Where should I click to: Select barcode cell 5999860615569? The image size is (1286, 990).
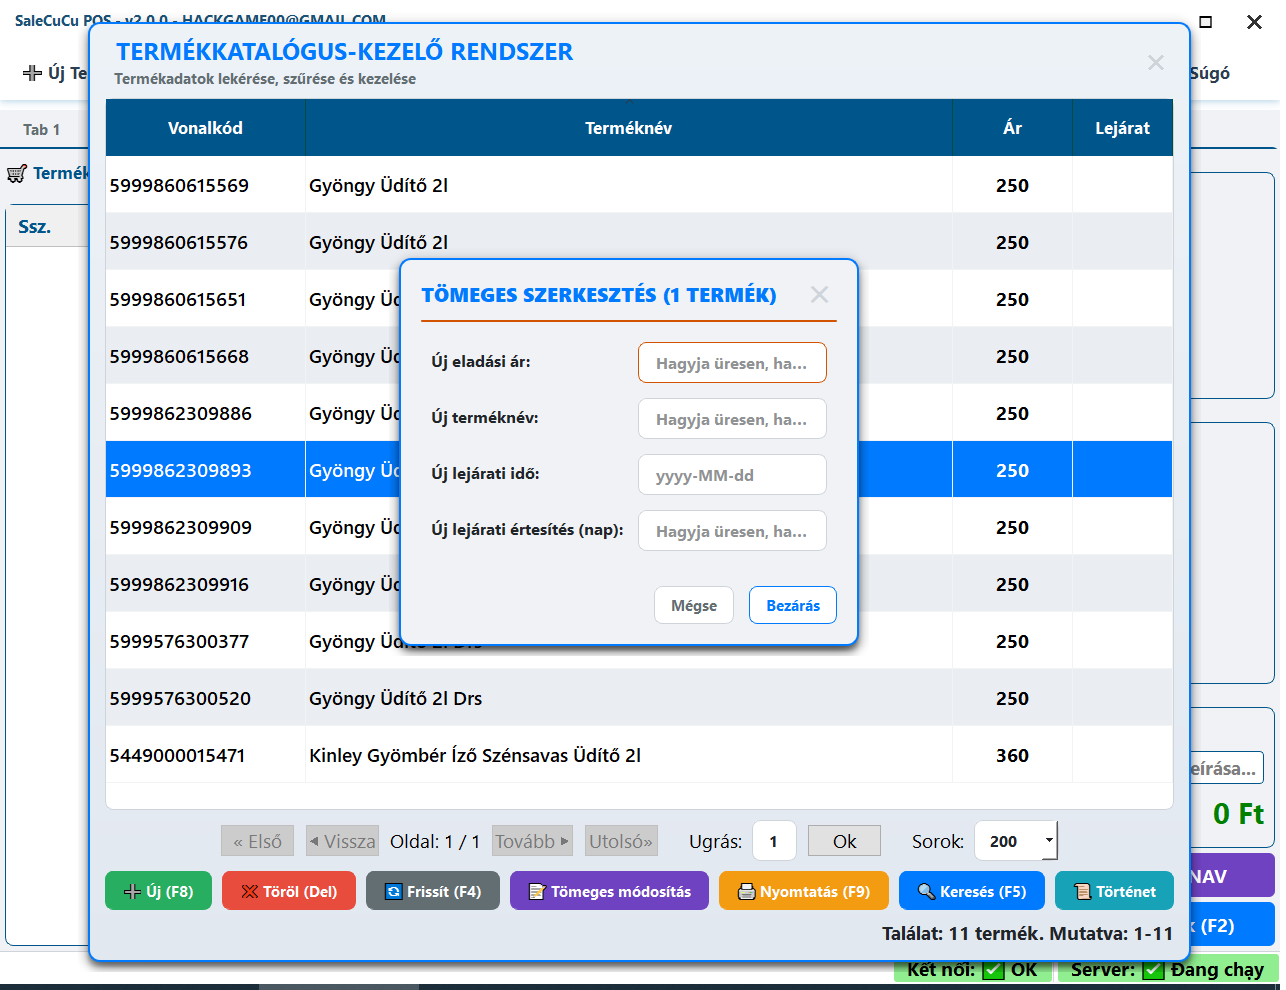tap(205, 185)
